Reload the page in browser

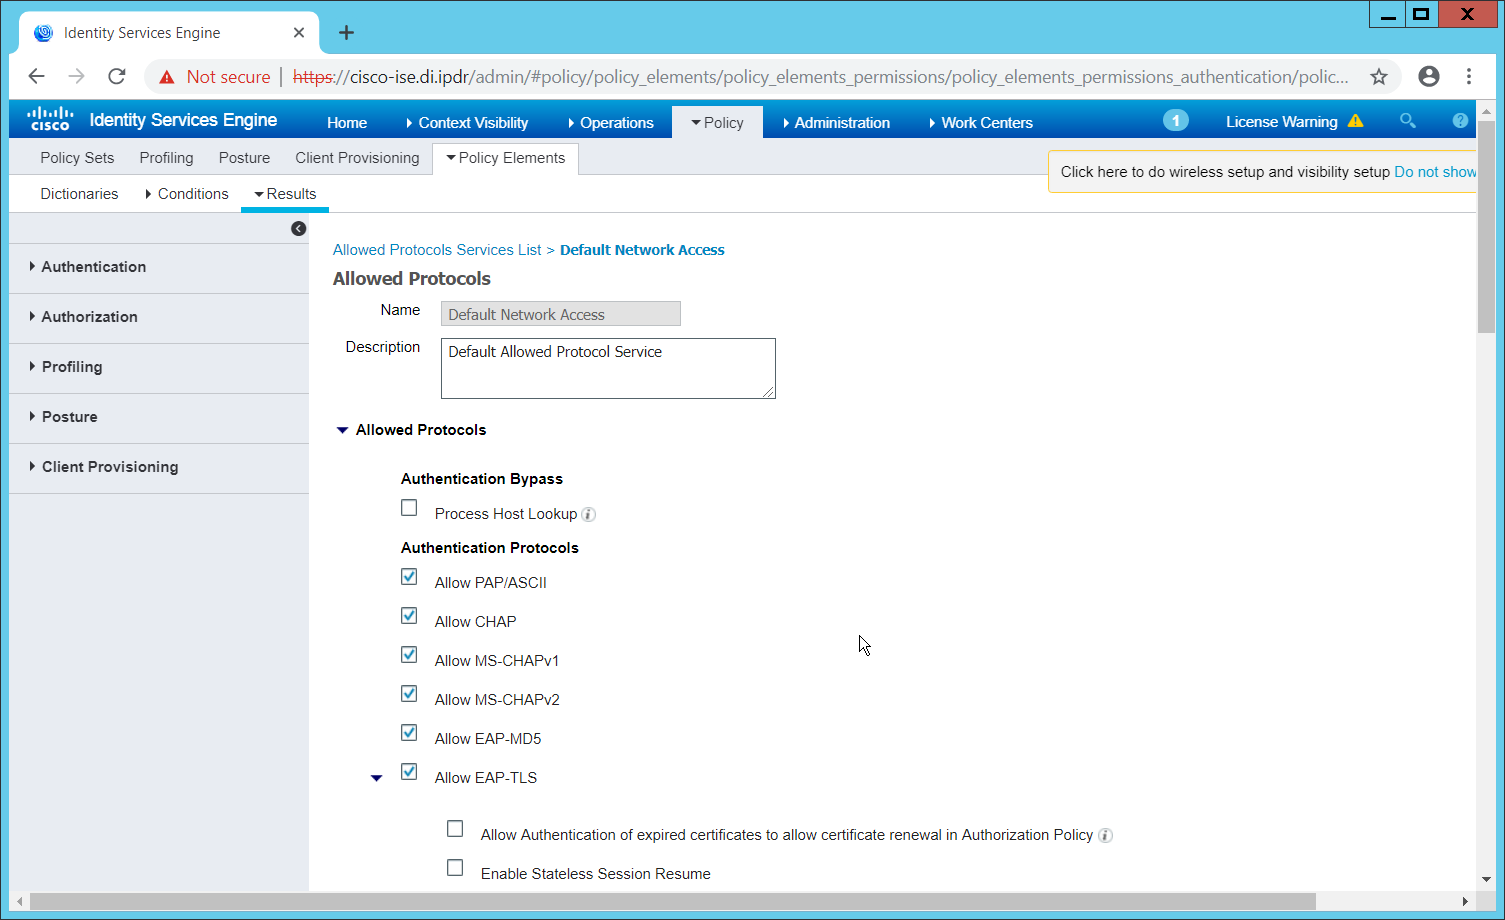117,77
